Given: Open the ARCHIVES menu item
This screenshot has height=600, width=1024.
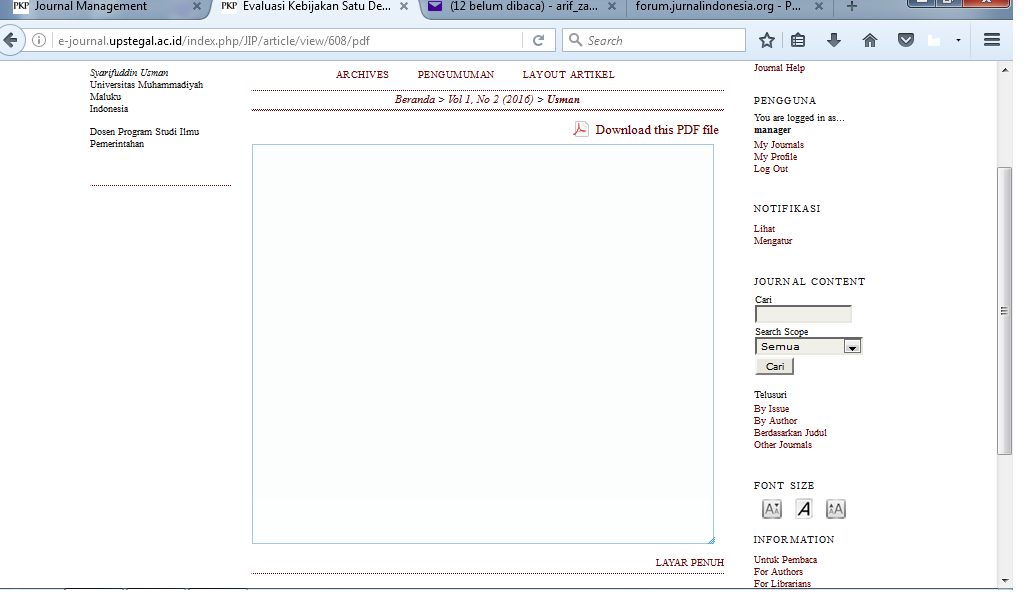Looking at the screenshot, I should 362,75.
